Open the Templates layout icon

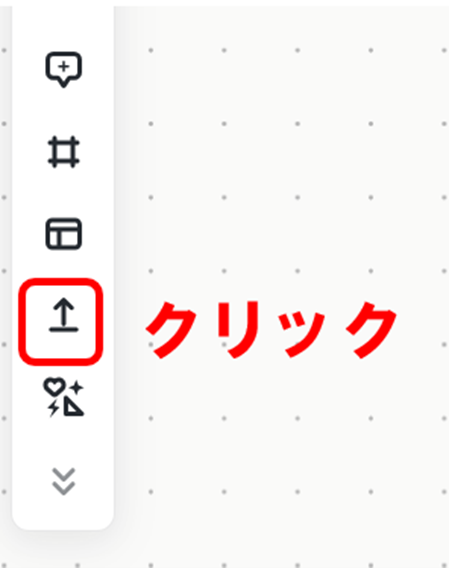pyautogui.click(x=63, y=234)
